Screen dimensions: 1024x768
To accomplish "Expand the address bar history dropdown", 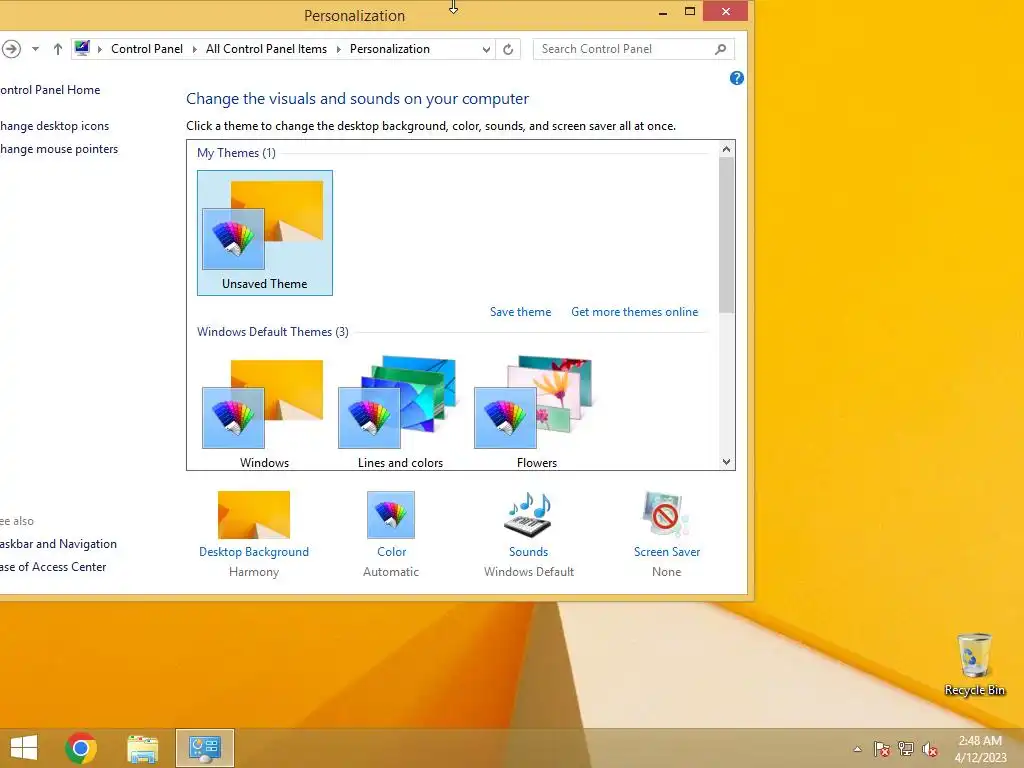I will coord(486,50).
